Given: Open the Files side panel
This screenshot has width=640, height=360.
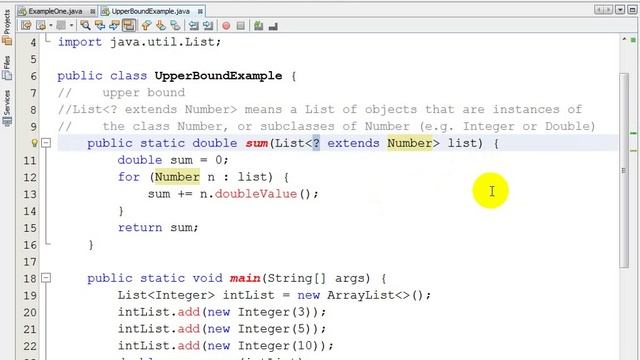Looking at the screenshot, I should (7, 68).
